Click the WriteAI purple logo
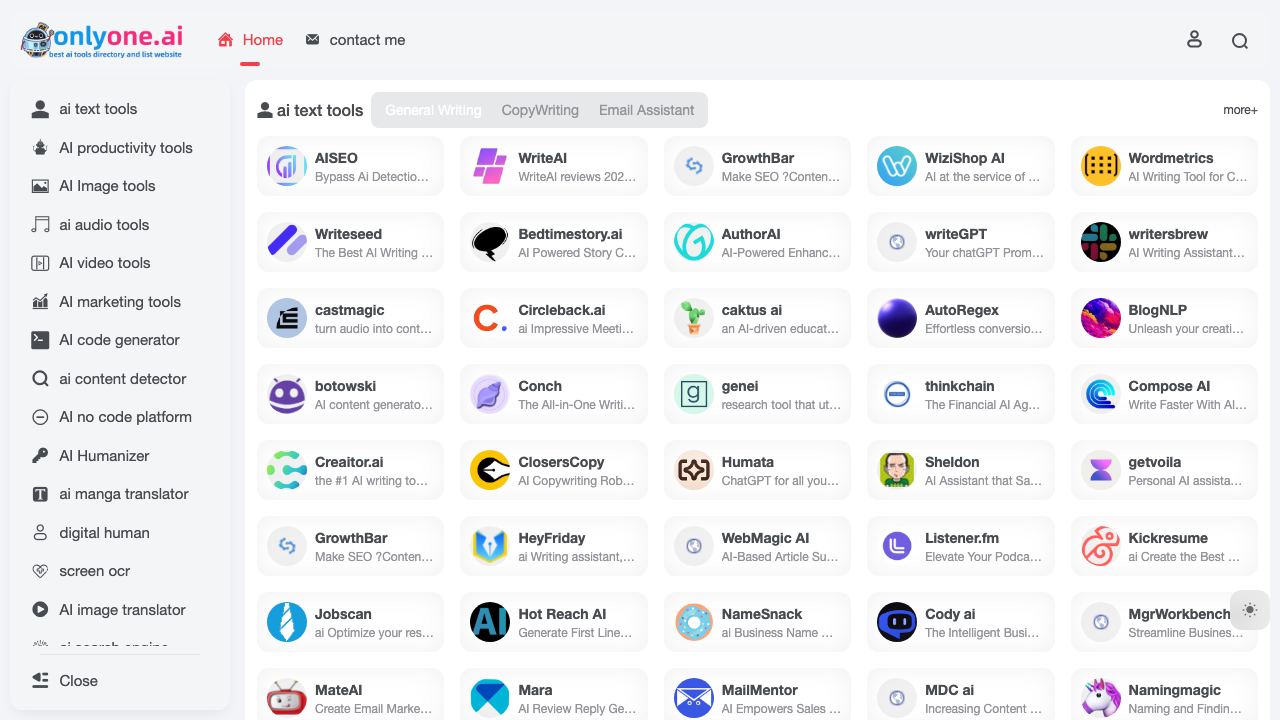This screenshot has height=720, width=1280. [490, 166]
